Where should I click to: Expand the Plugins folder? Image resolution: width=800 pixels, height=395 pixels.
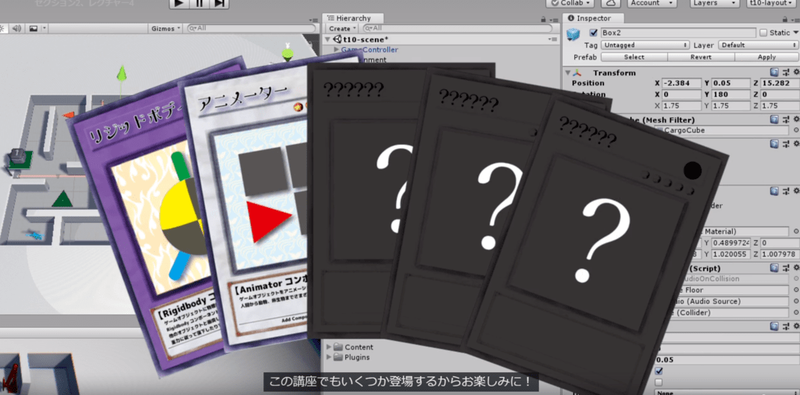click(329, 357)
